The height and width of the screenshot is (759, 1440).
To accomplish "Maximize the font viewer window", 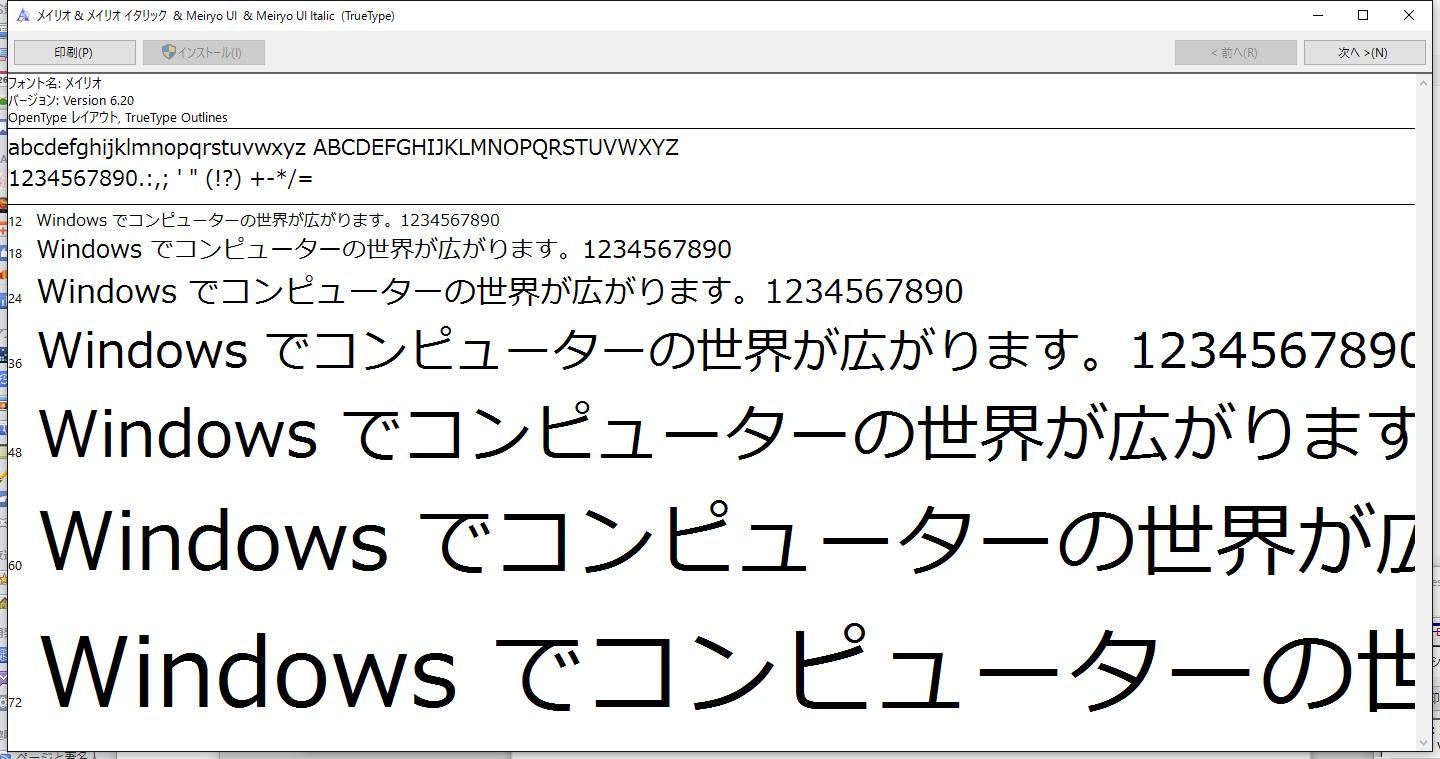I will pos(1363,15).
